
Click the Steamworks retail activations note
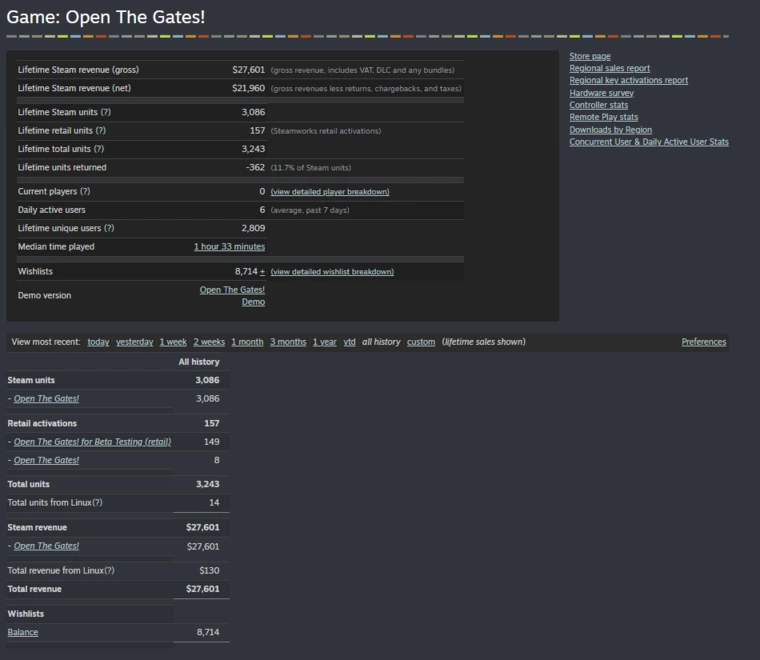coord(326,131)
